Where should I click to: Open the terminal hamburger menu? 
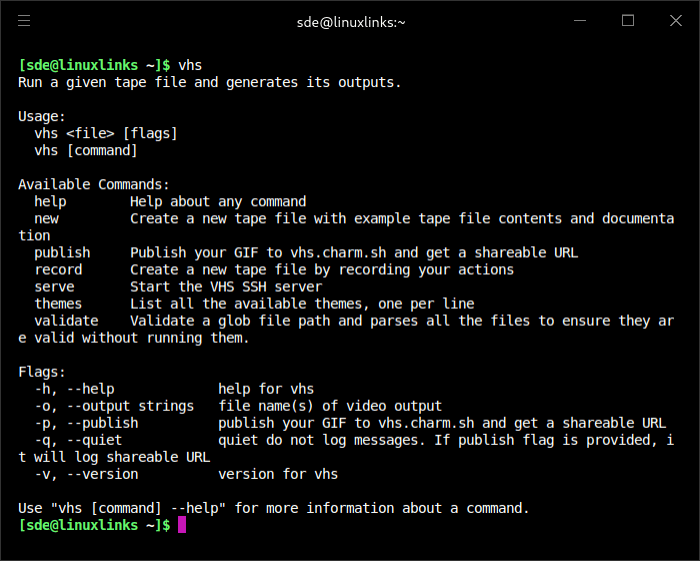pos(24,20)
